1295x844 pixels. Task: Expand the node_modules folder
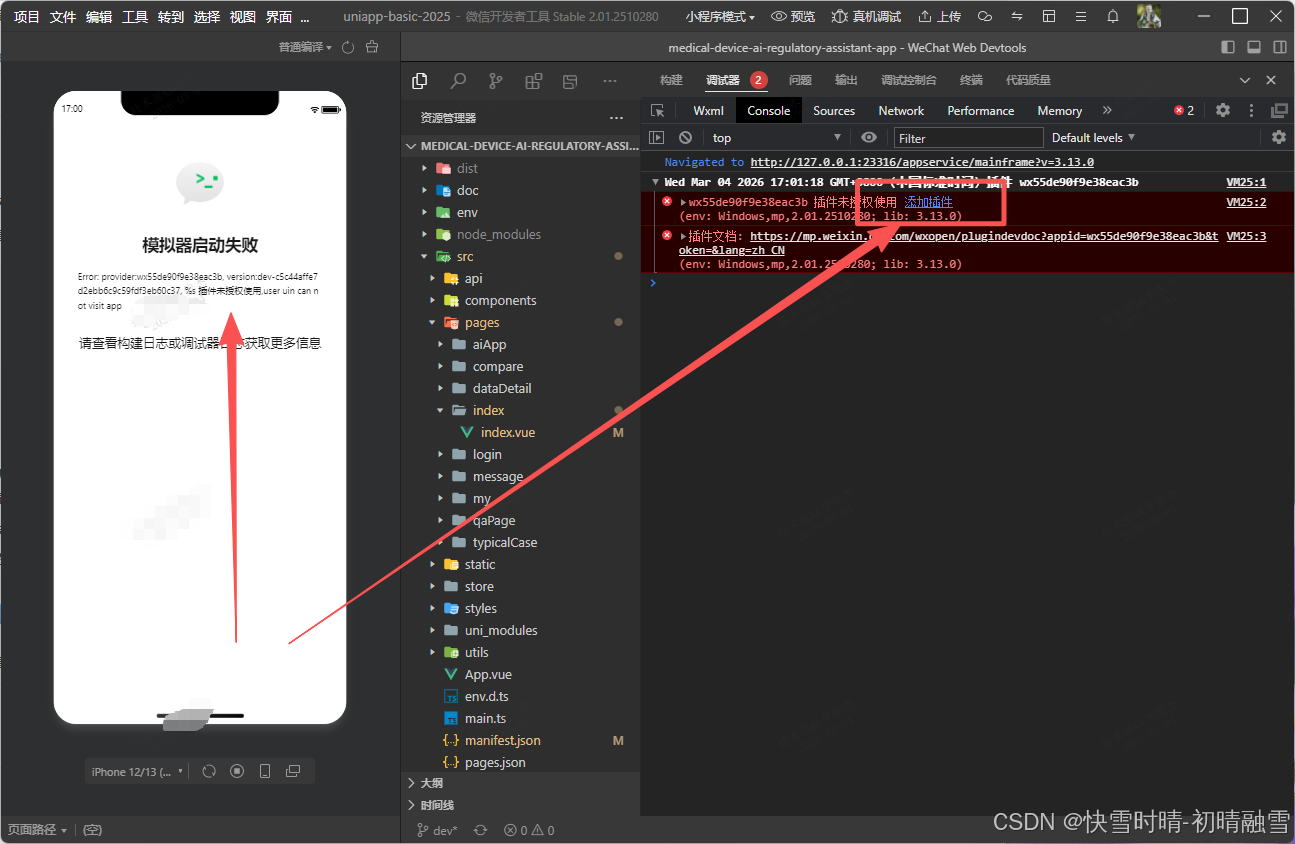520,234
